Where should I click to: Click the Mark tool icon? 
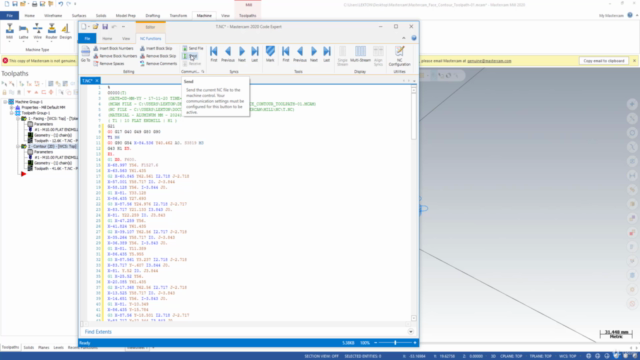[x=270, y=54]
